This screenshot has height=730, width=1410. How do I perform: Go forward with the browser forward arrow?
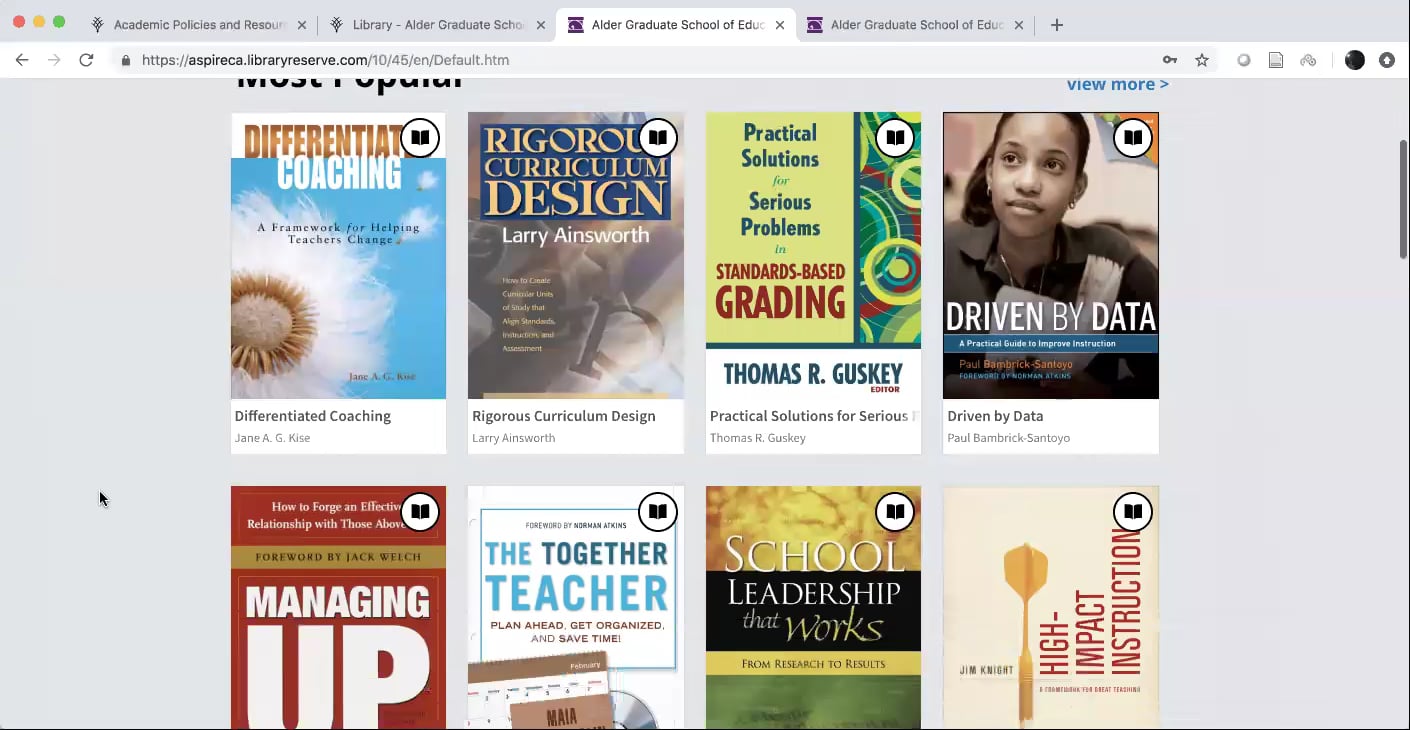coord(54,60)
